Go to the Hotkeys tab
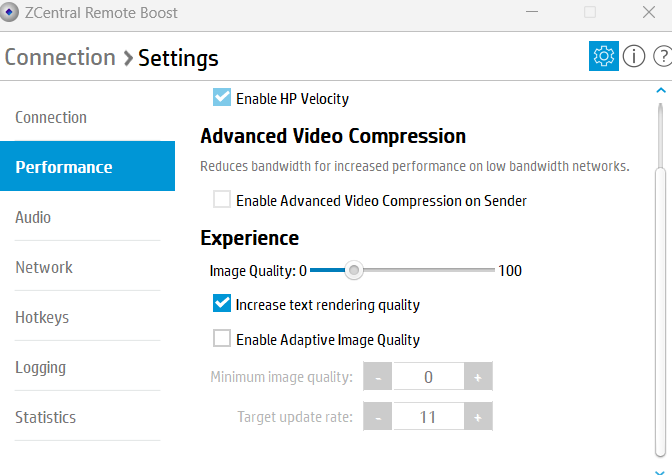Image resolution: width=672 pixels, height=475 pixels. (x=42, y=317)
